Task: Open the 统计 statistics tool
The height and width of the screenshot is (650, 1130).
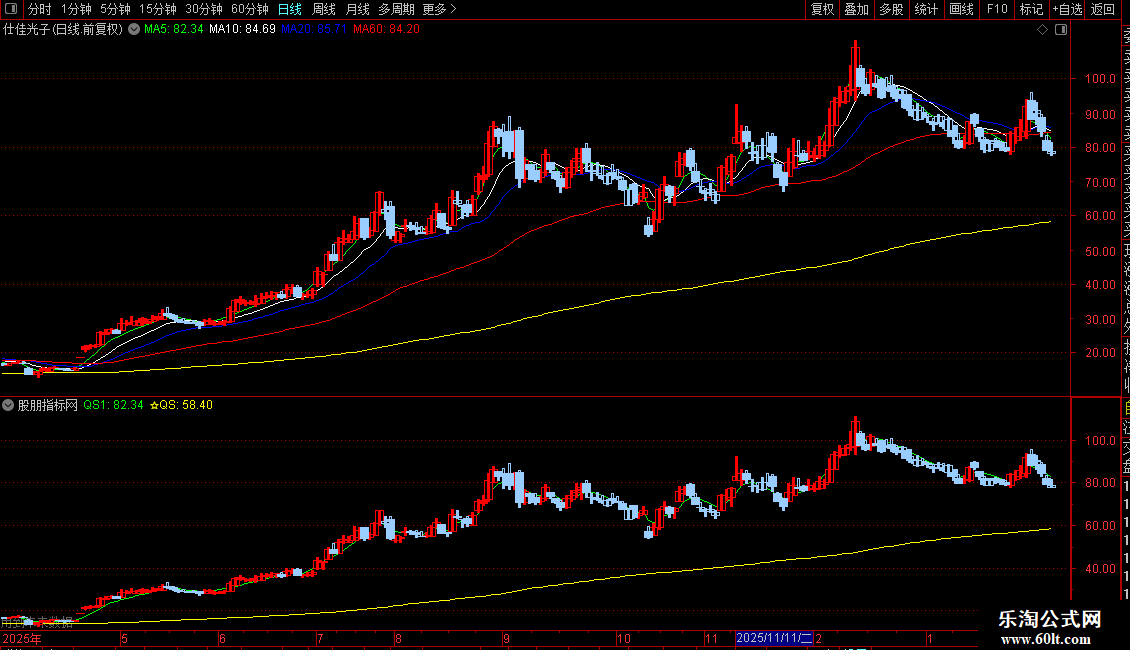Action: coord(926,9)
